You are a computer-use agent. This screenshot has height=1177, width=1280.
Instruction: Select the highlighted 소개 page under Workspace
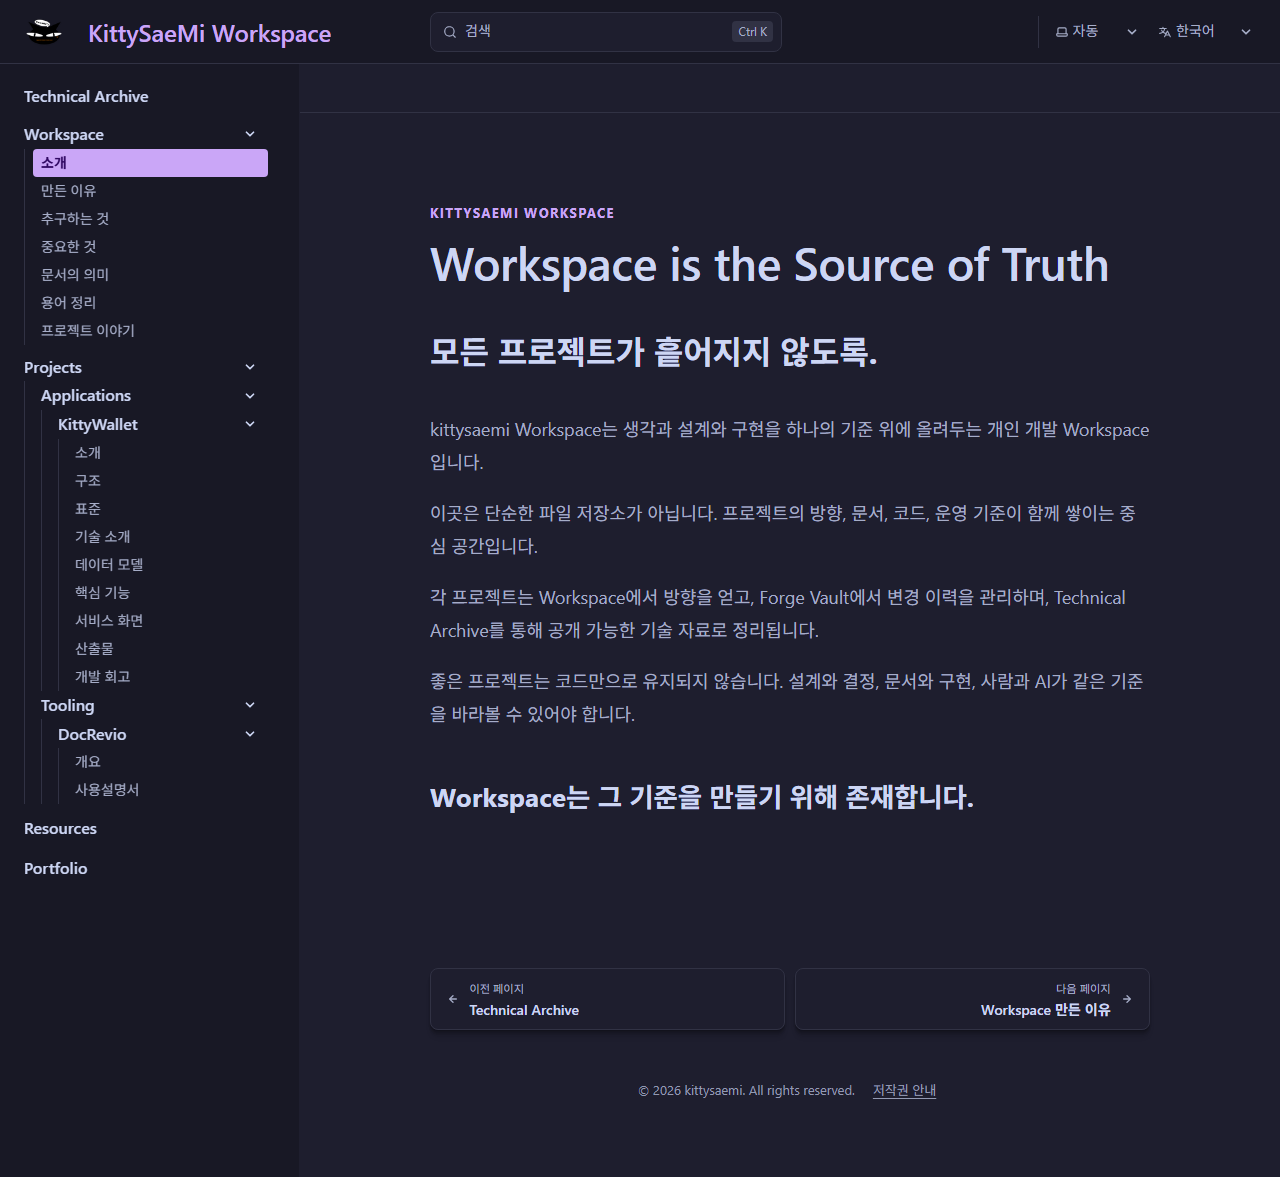click(150, 163)
